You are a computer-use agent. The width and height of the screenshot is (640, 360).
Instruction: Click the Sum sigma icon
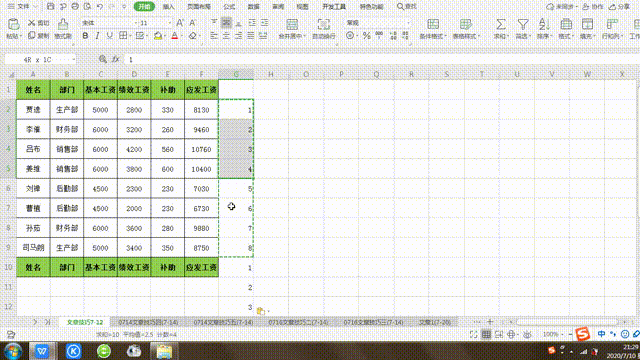[500, 24]
